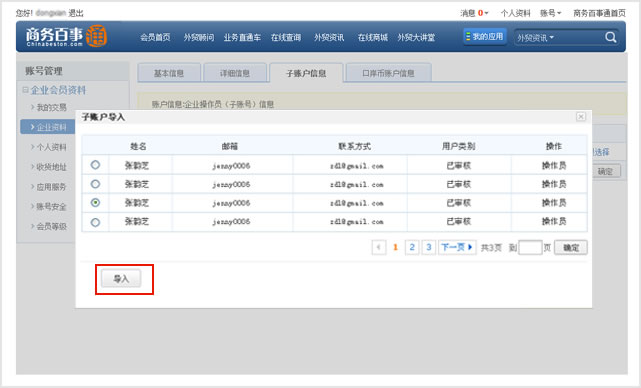Go to page 3

pyautogui.click(x=428, y=247)
